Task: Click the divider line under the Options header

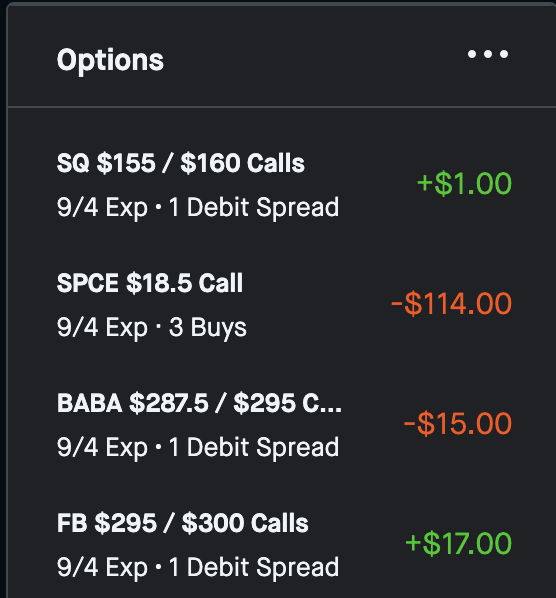Action: [281, 107]
